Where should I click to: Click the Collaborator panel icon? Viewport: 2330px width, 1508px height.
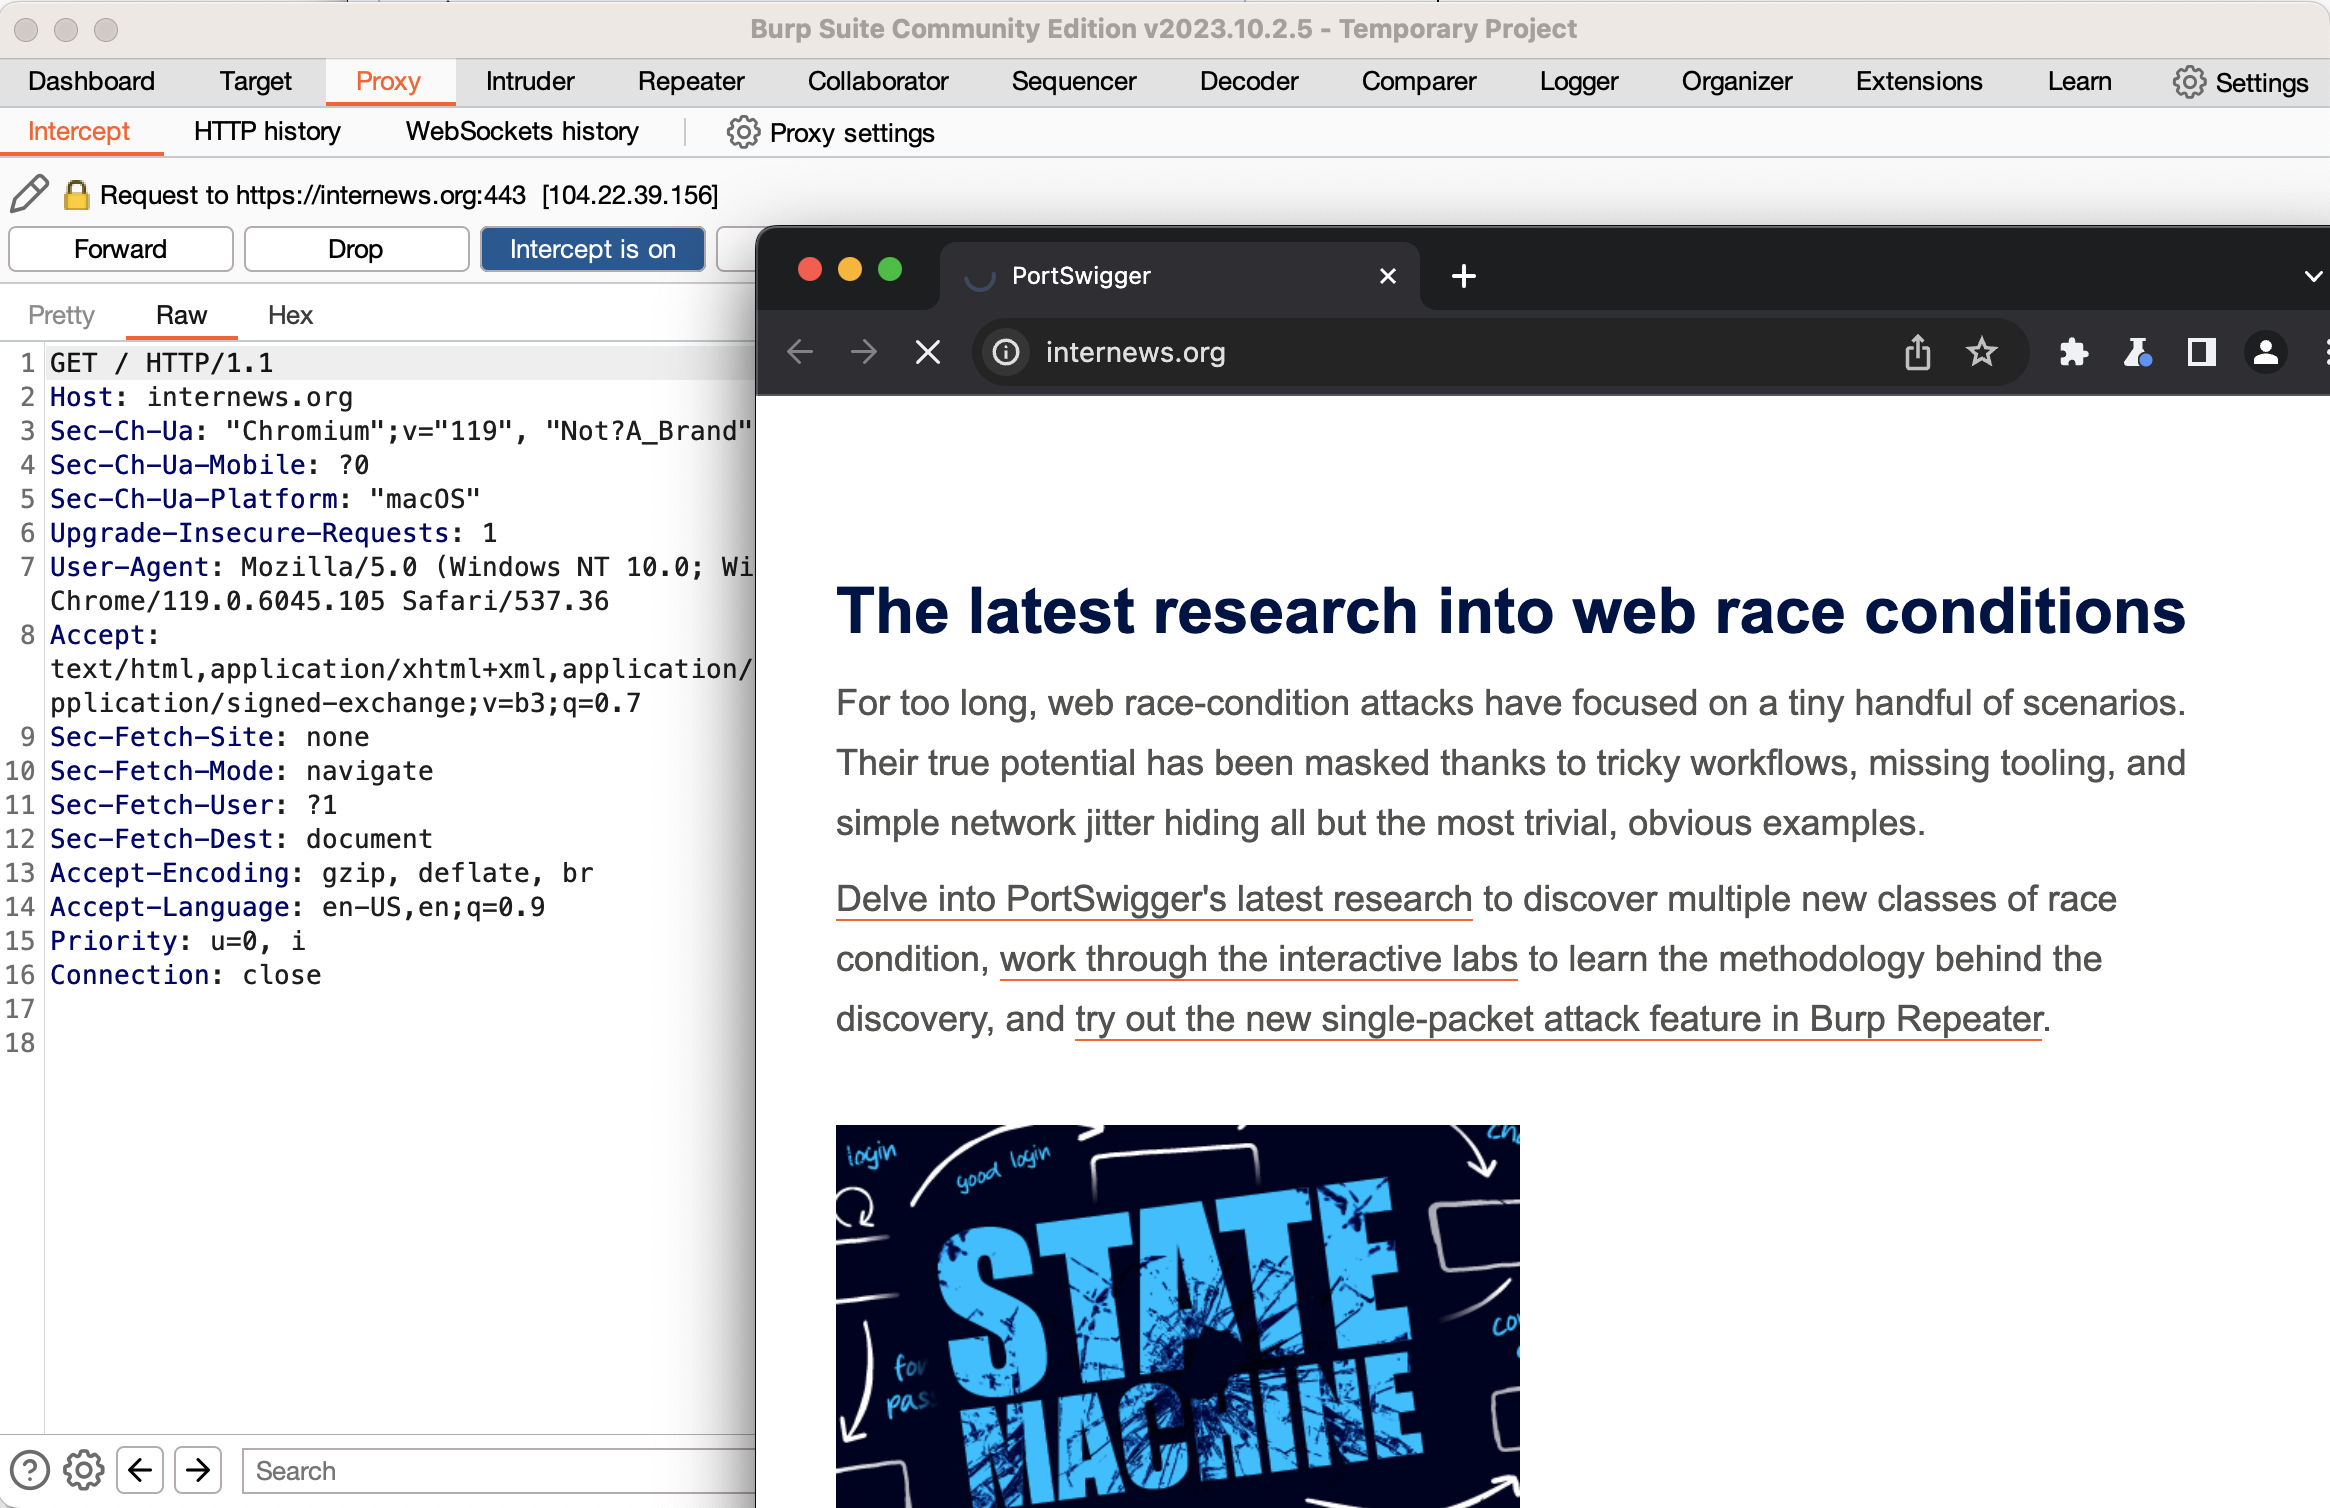[x=875, y=78]
